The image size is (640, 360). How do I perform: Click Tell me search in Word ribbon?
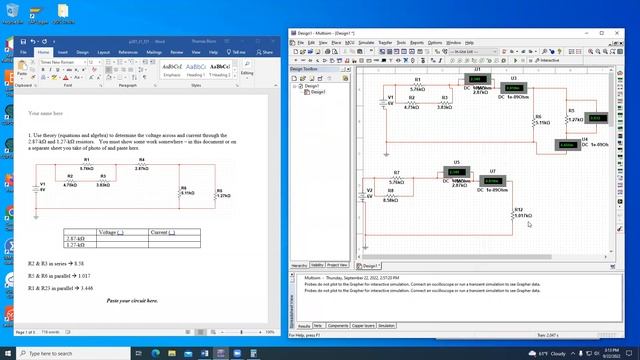click(x=236, y=52)
